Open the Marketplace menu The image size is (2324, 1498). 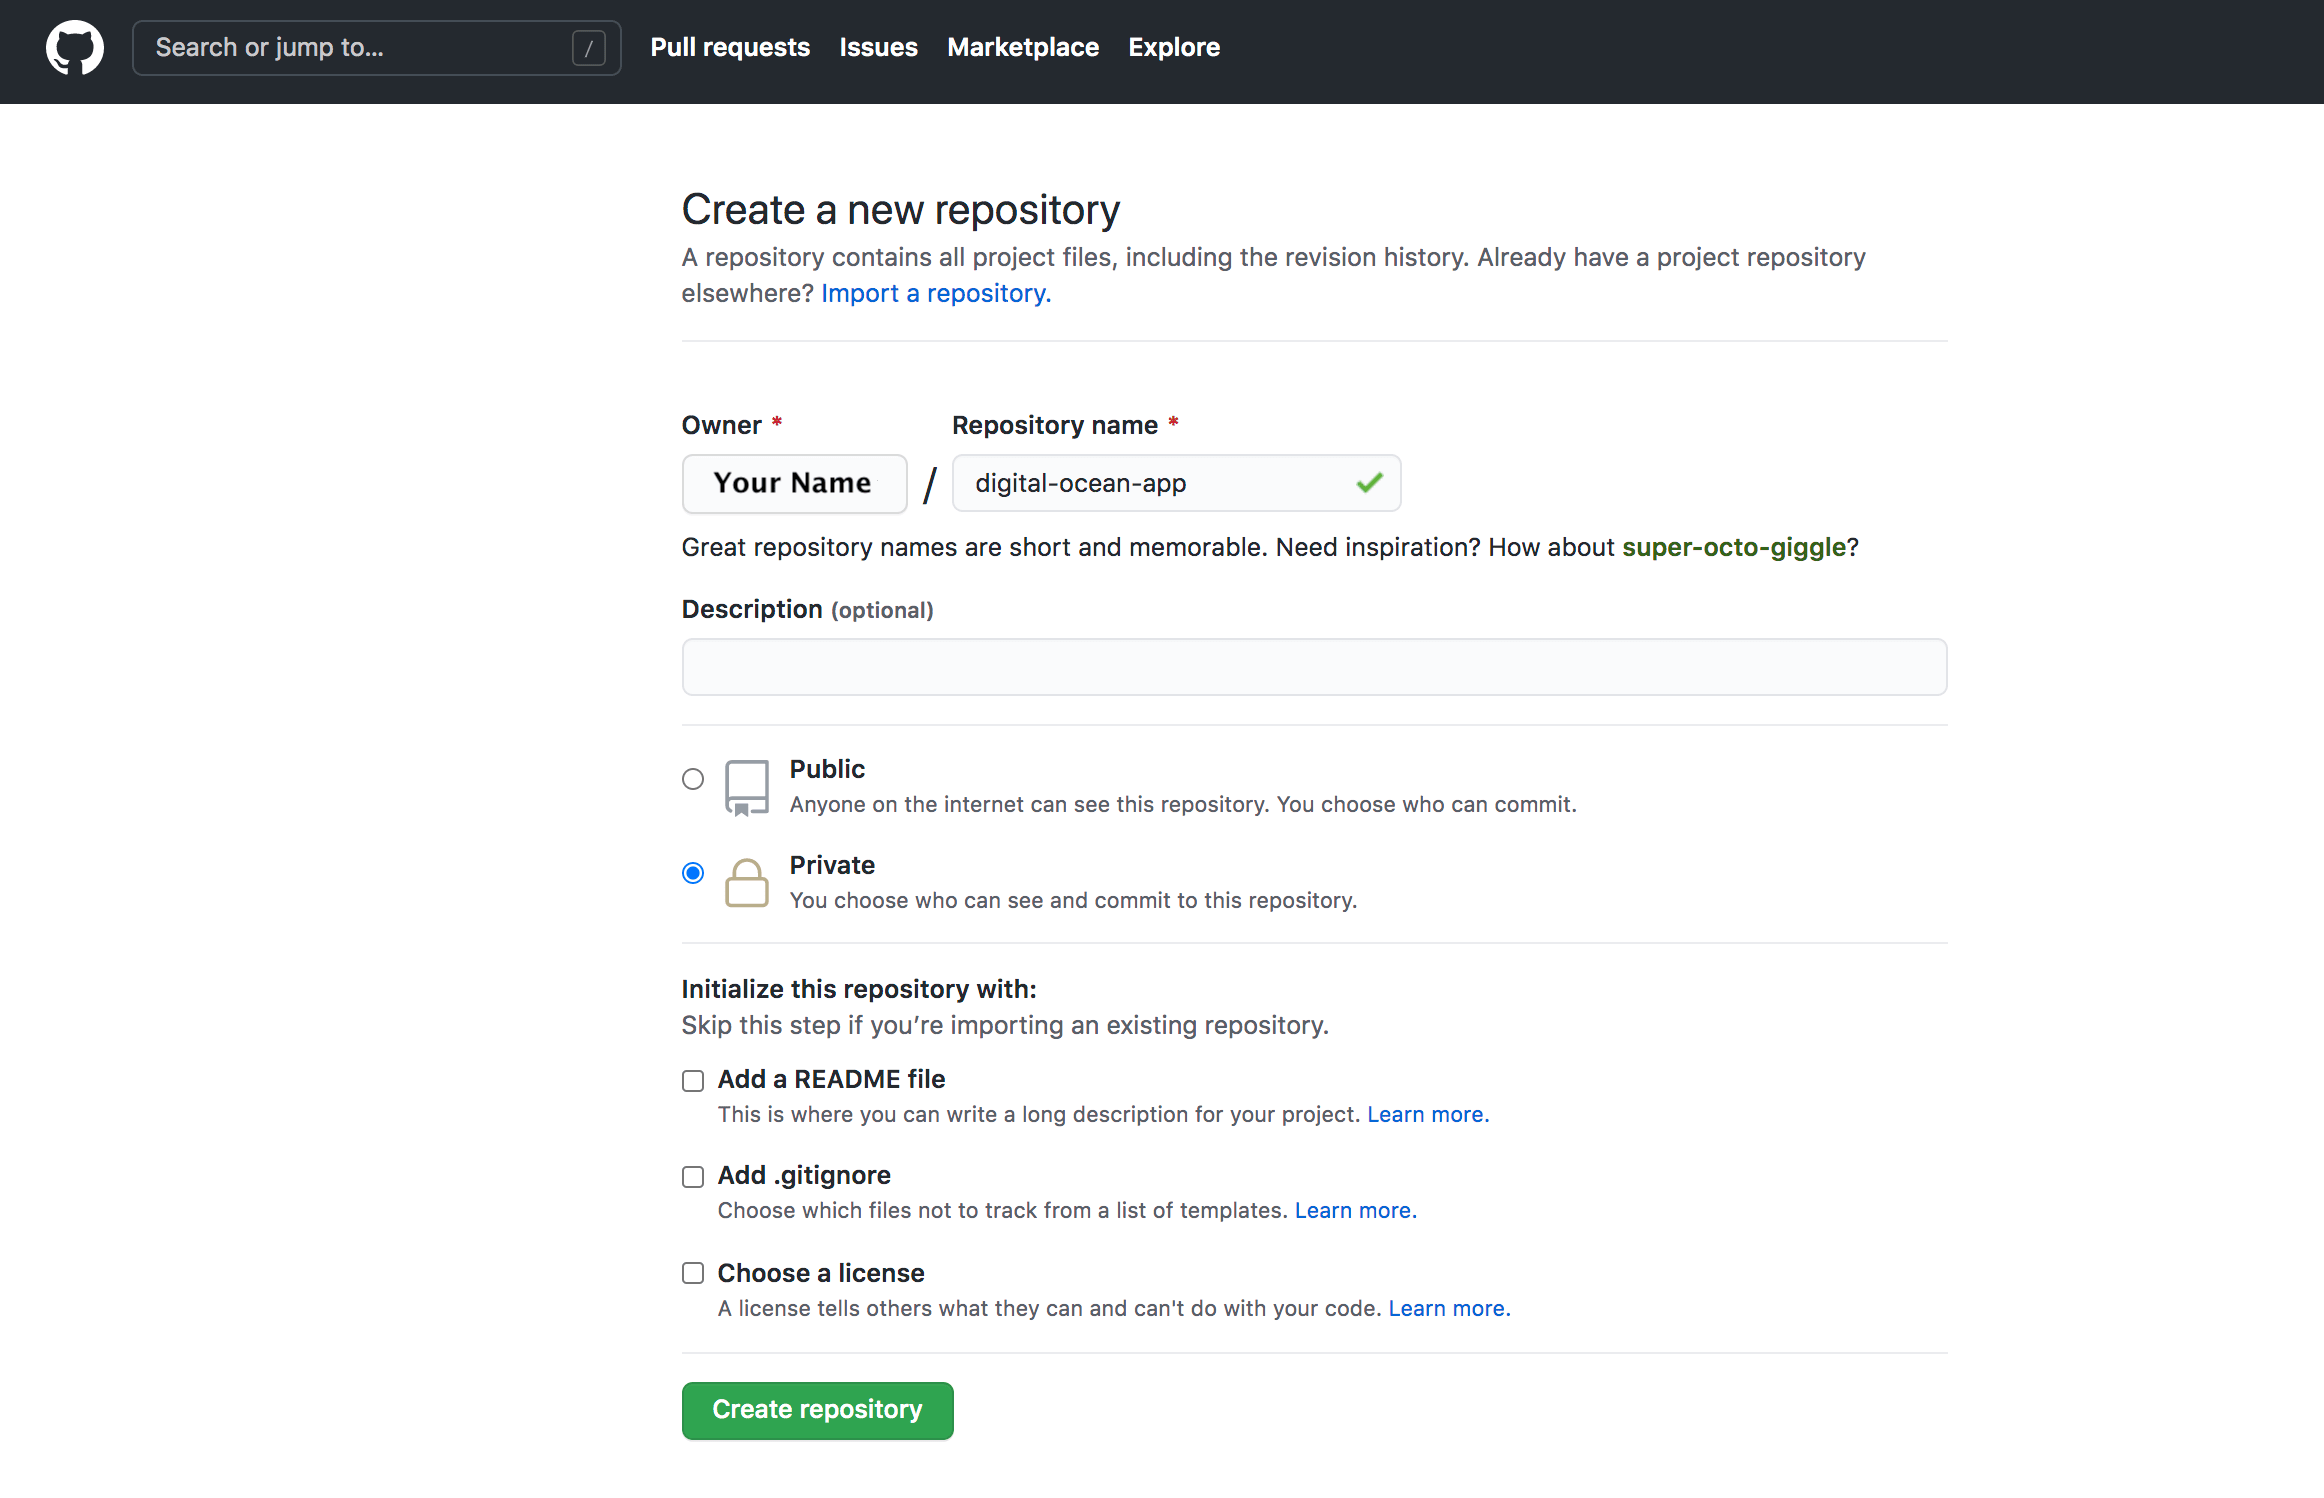(x=1022, y=47)
